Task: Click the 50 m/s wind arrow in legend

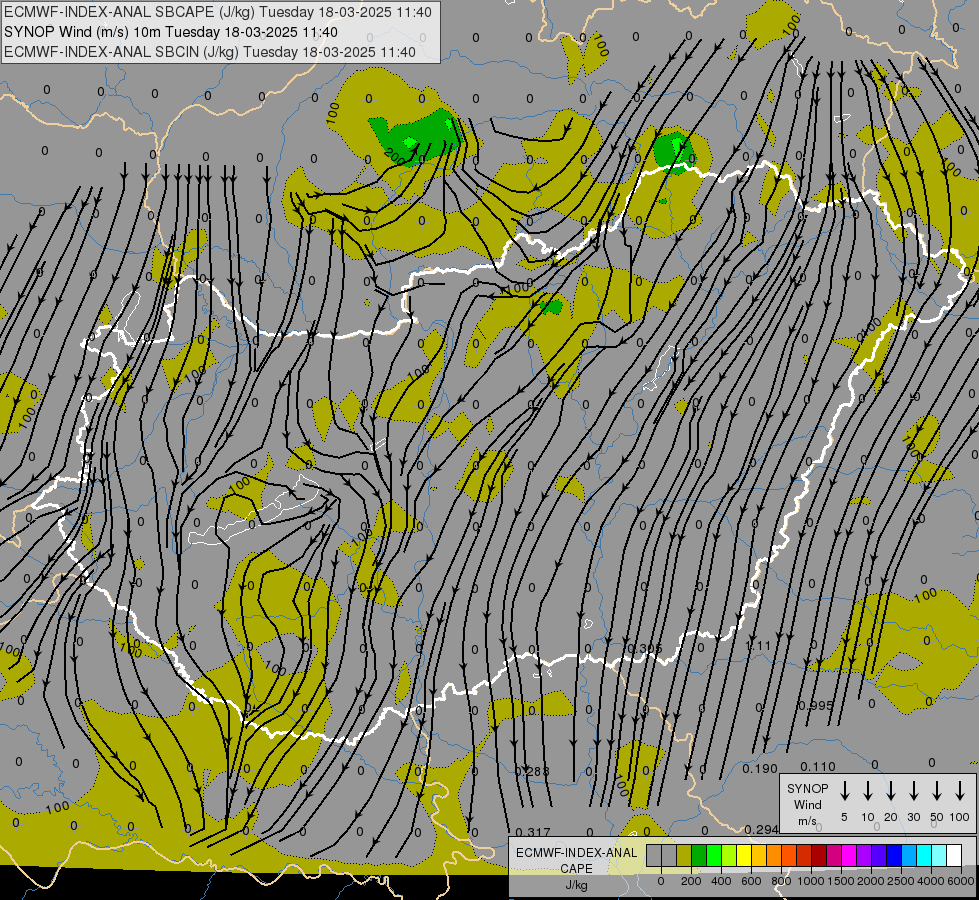Action: coord(937,791)
